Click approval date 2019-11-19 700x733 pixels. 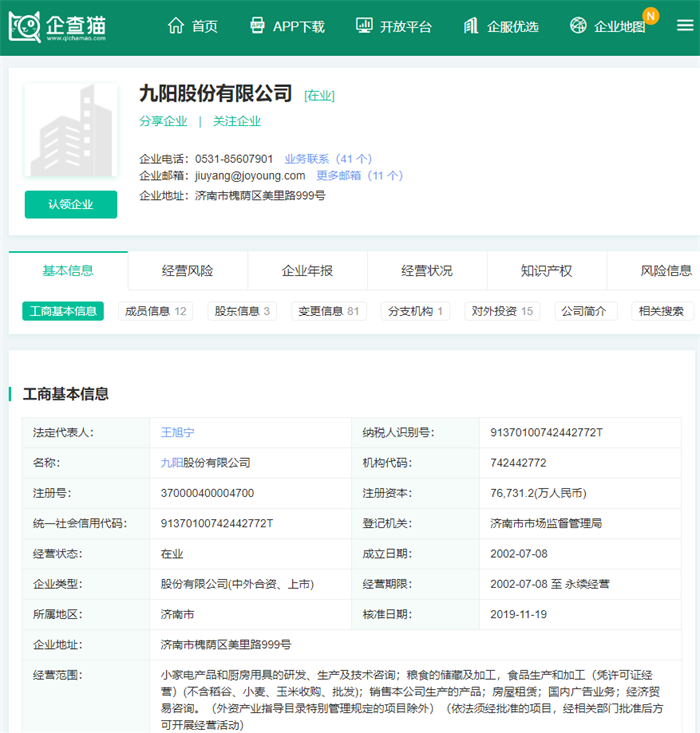(519, 614)
